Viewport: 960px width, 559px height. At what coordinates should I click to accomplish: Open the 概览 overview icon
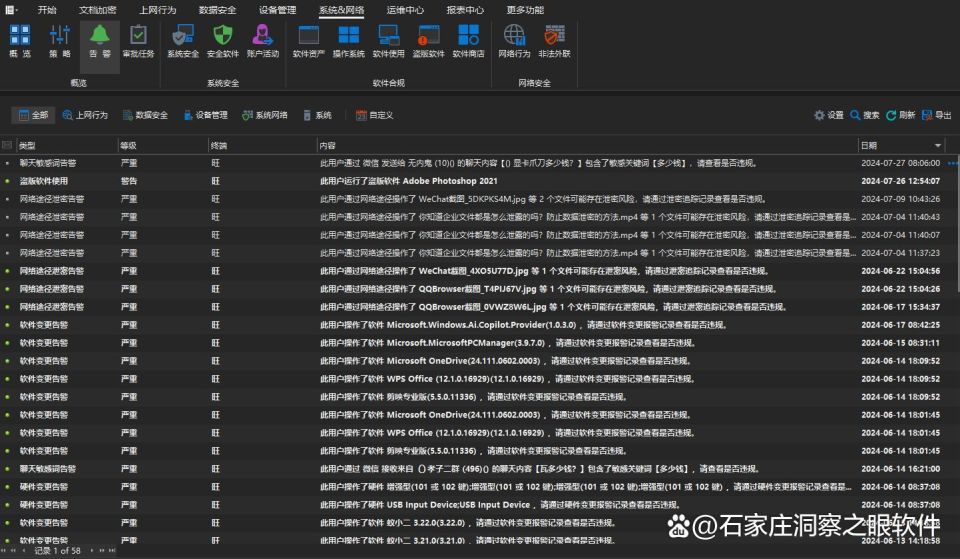pos(19,41)
